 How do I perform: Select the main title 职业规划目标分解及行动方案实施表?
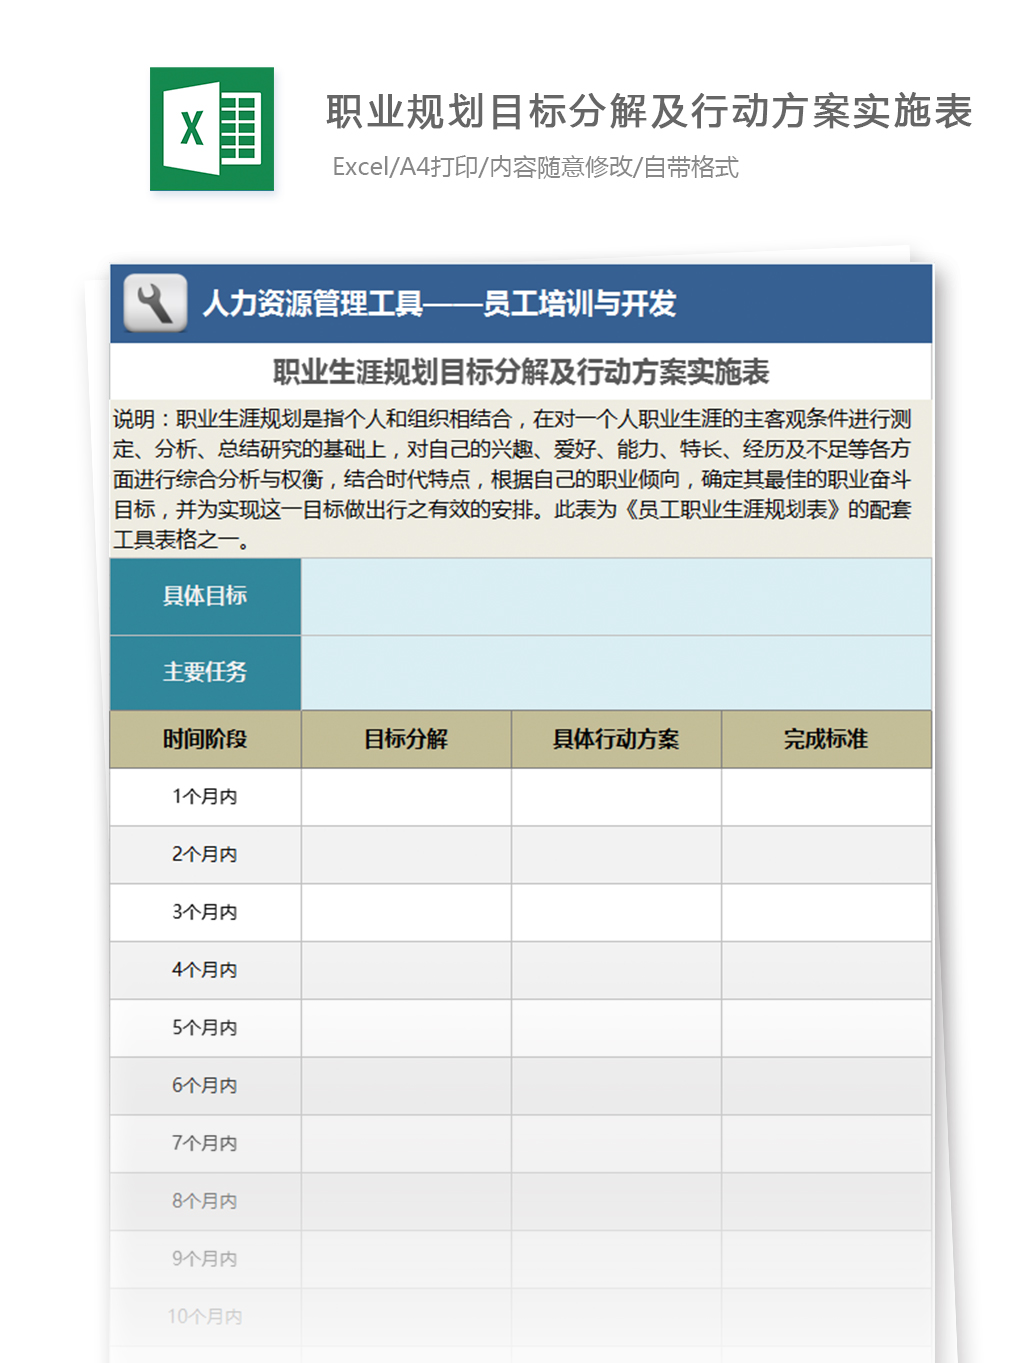pyautogui.click(x=649, y=112)
